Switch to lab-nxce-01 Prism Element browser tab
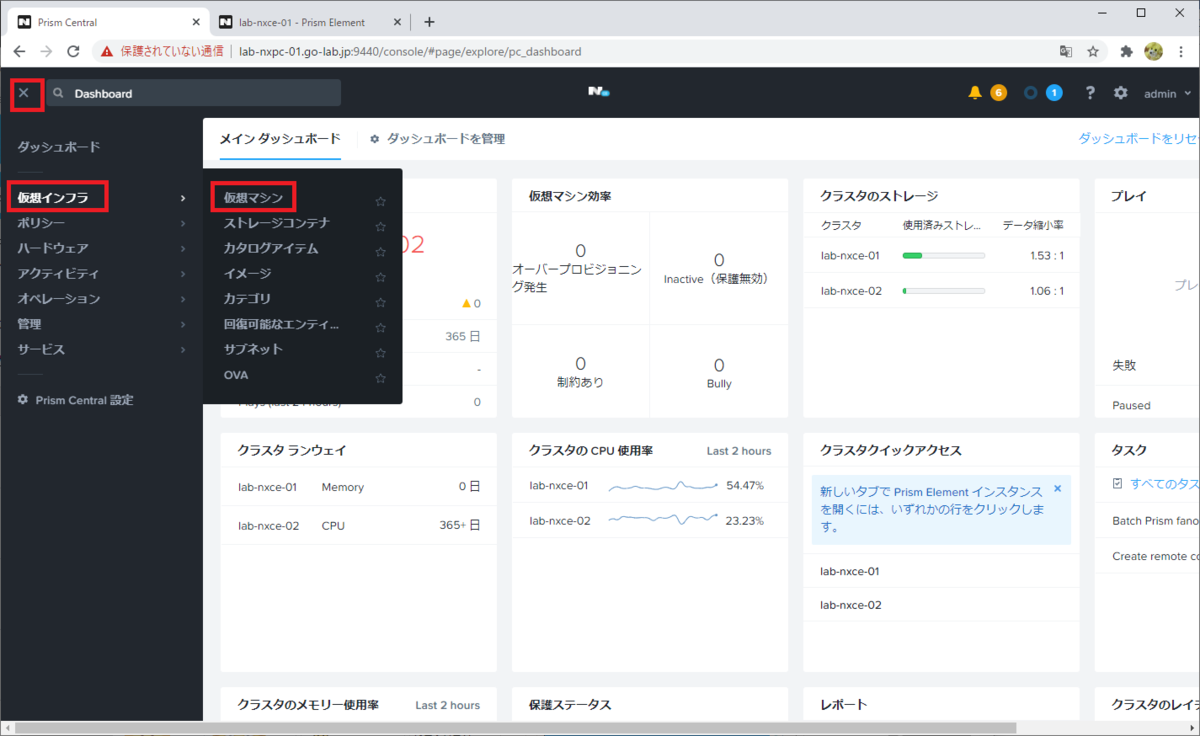1200x736 pixels. 301,22
